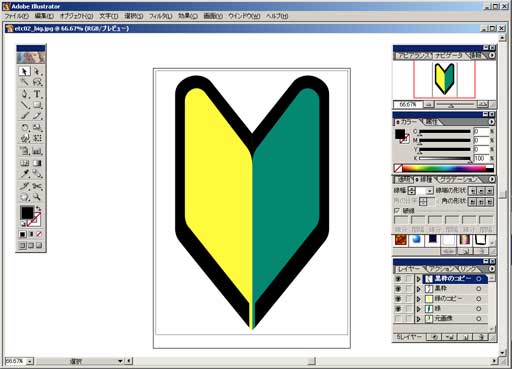Enable the 破線 dashed line checkbox
Screen dimensions: 512x369
click(x=397, y=211)
